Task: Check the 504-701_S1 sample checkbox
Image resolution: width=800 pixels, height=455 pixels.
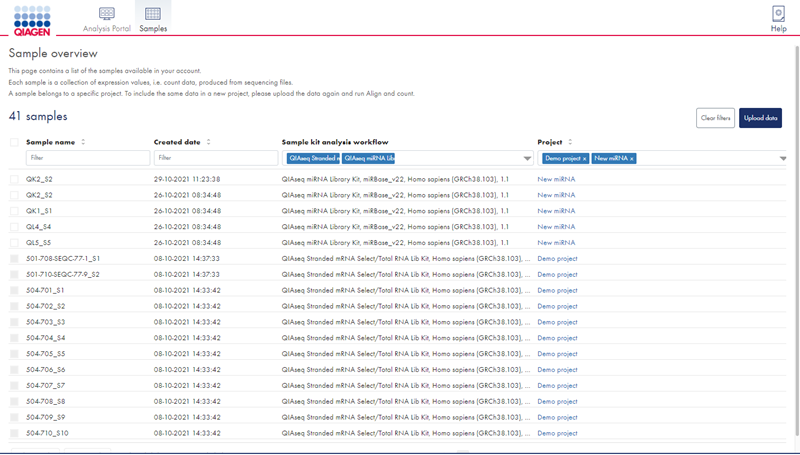Action: pyautogui.click(x=14, y=290)
